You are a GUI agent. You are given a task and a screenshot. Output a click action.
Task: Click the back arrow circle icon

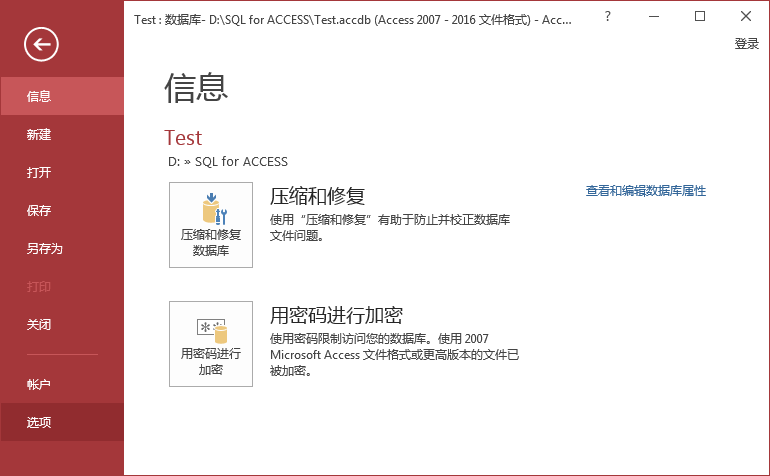point(41,44)
